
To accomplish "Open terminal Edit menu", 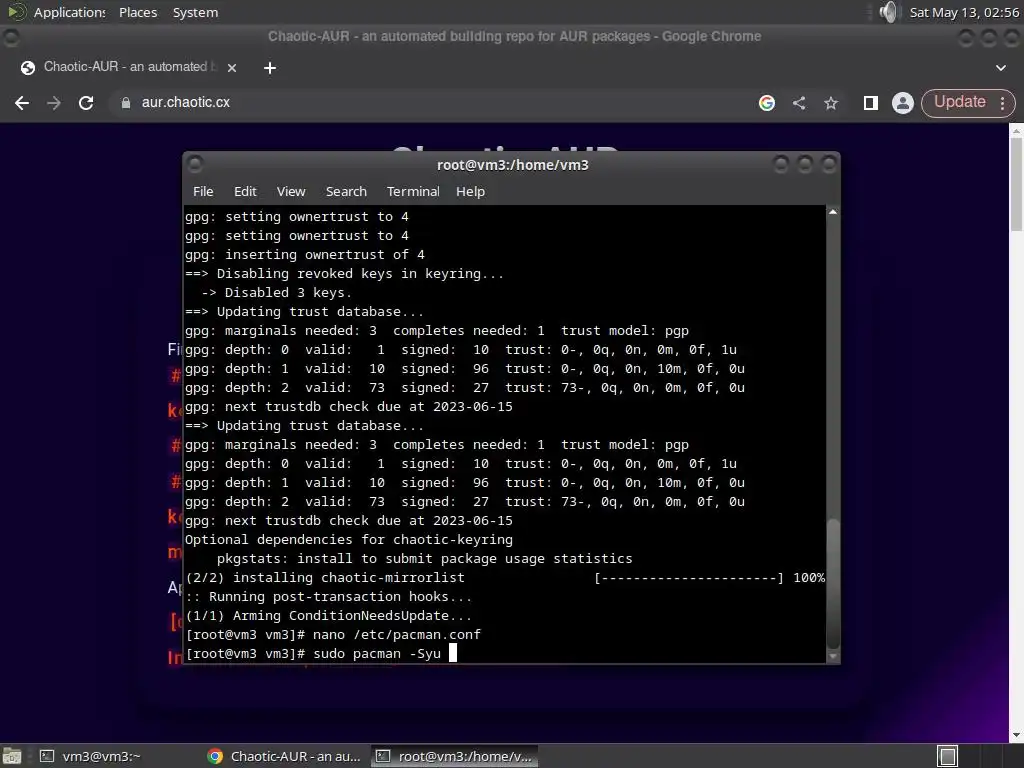I will click(x=245, y=191).
